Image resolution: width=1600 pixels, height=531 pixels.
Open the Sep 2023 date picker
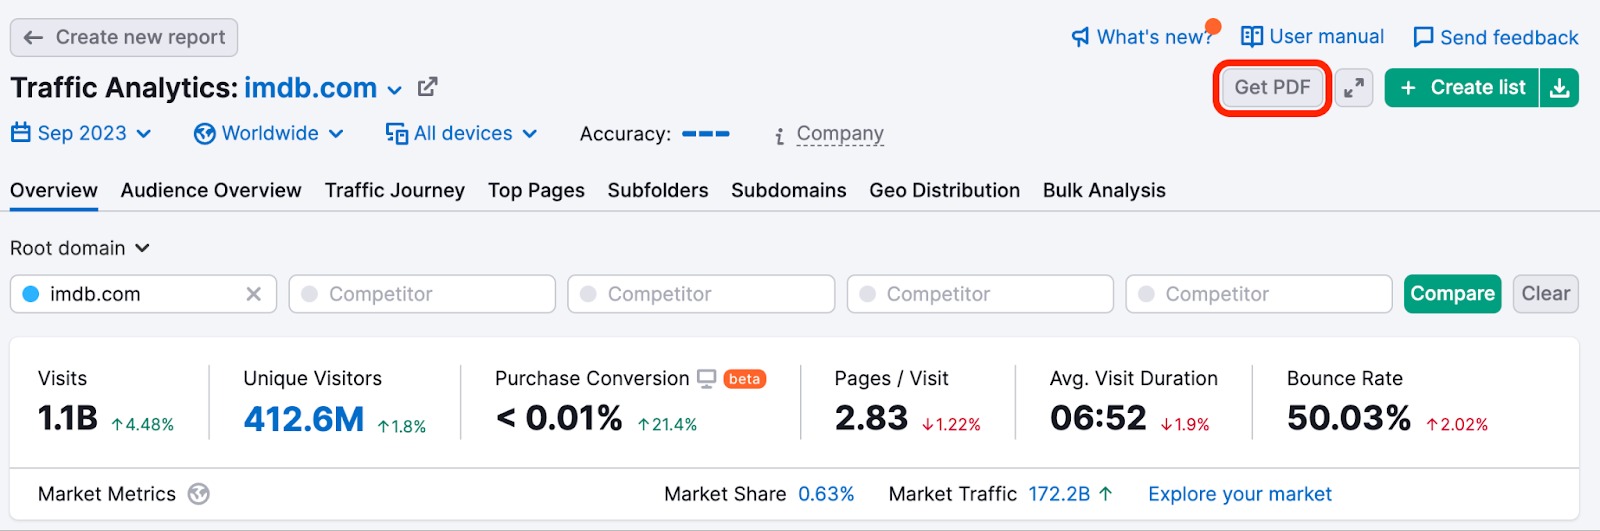(x=82, y=133)
